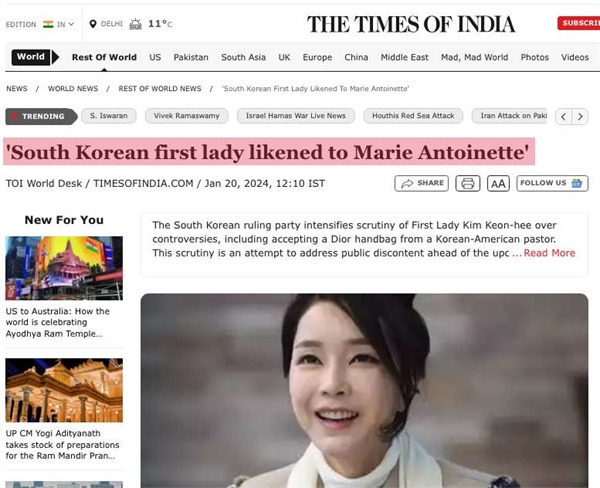Image resolution: width=600 pixels, height=488 pixels.
Task: Click the Share arrow button
Action: (x=421, y=183)
